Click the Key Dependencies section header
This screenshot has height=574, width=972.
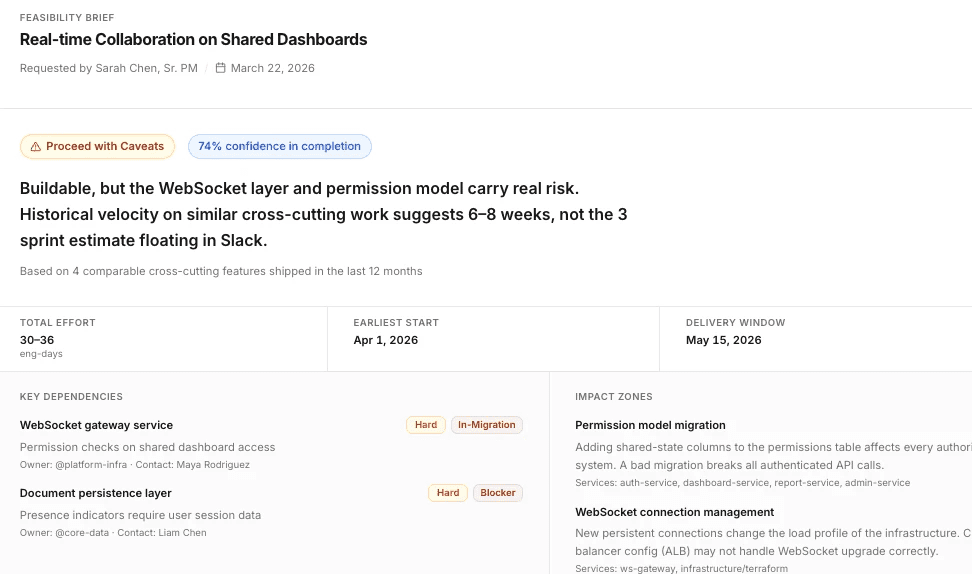[71, 397]
